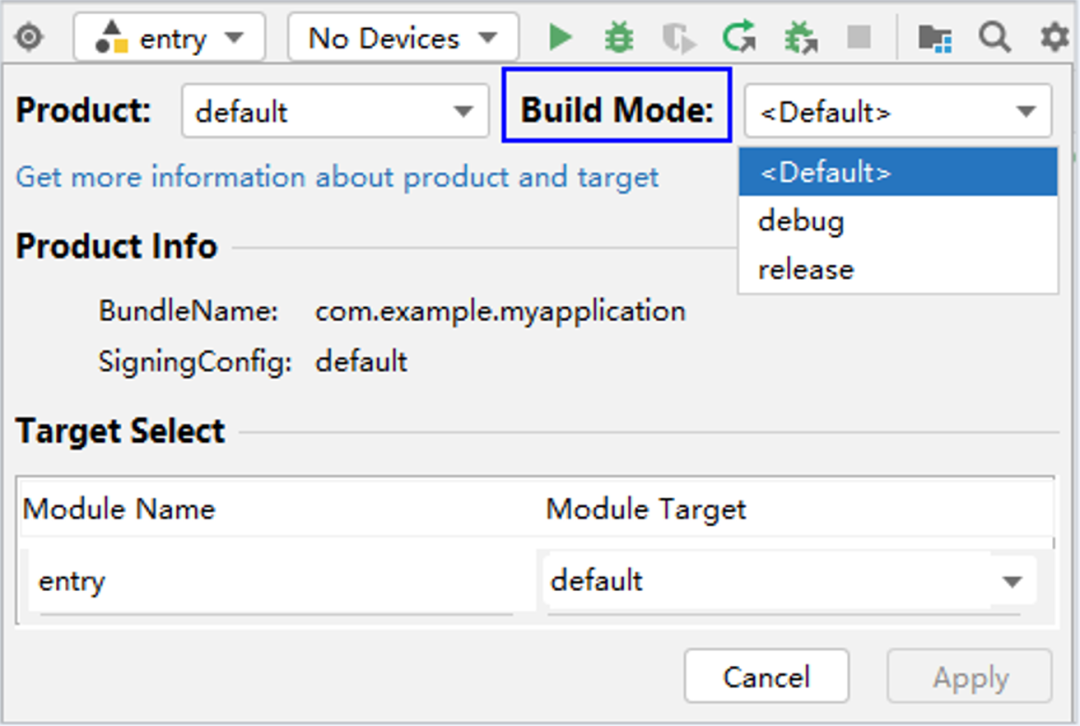Viewport: 1080px width, 726px height.
Task: Click the grayed-out coverage run icon
Action: (679, 39)
